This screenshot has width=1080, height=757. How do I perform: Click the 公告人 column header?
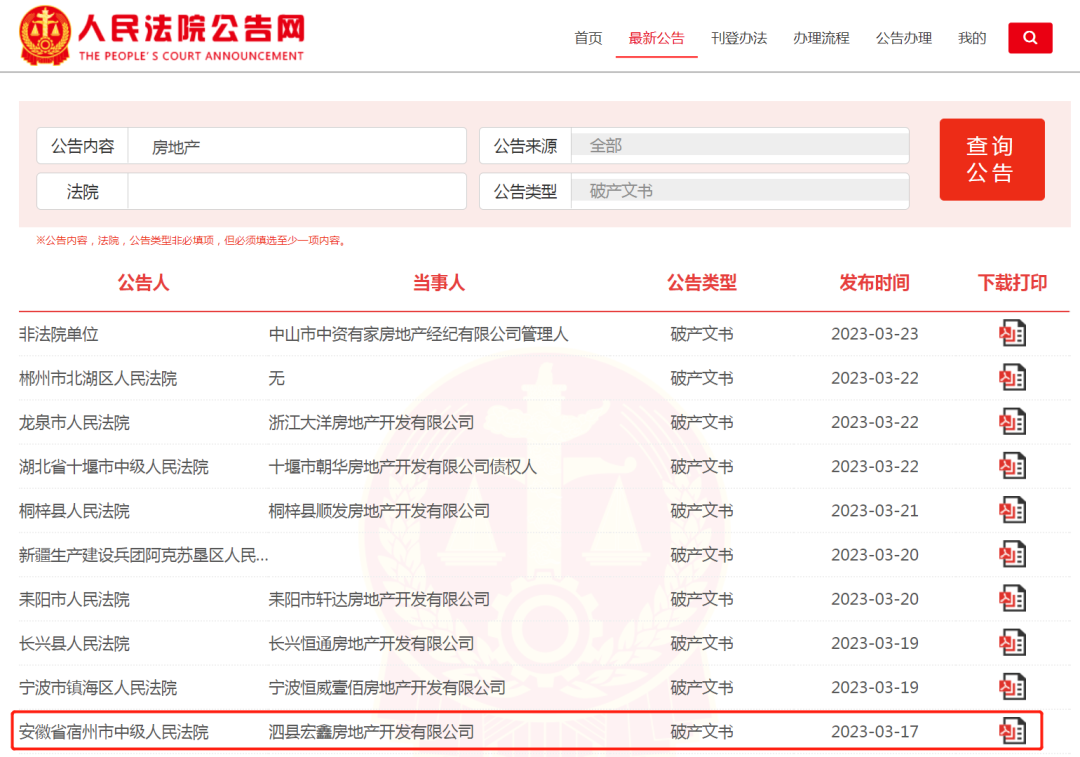(143, 282)
